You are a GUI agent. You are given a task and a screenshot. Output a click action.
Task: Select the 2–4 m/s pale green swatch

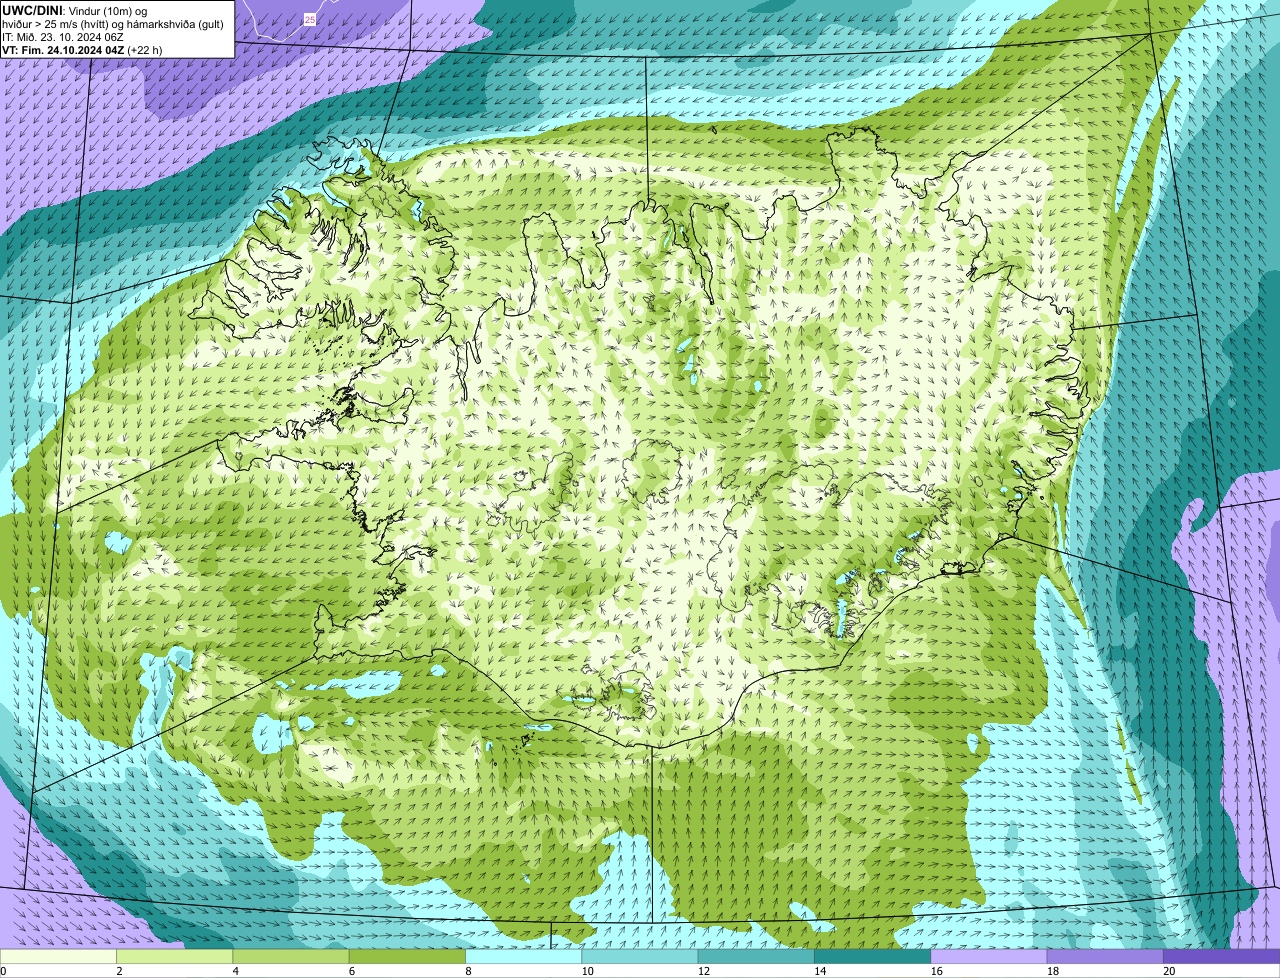coord(175,957)
